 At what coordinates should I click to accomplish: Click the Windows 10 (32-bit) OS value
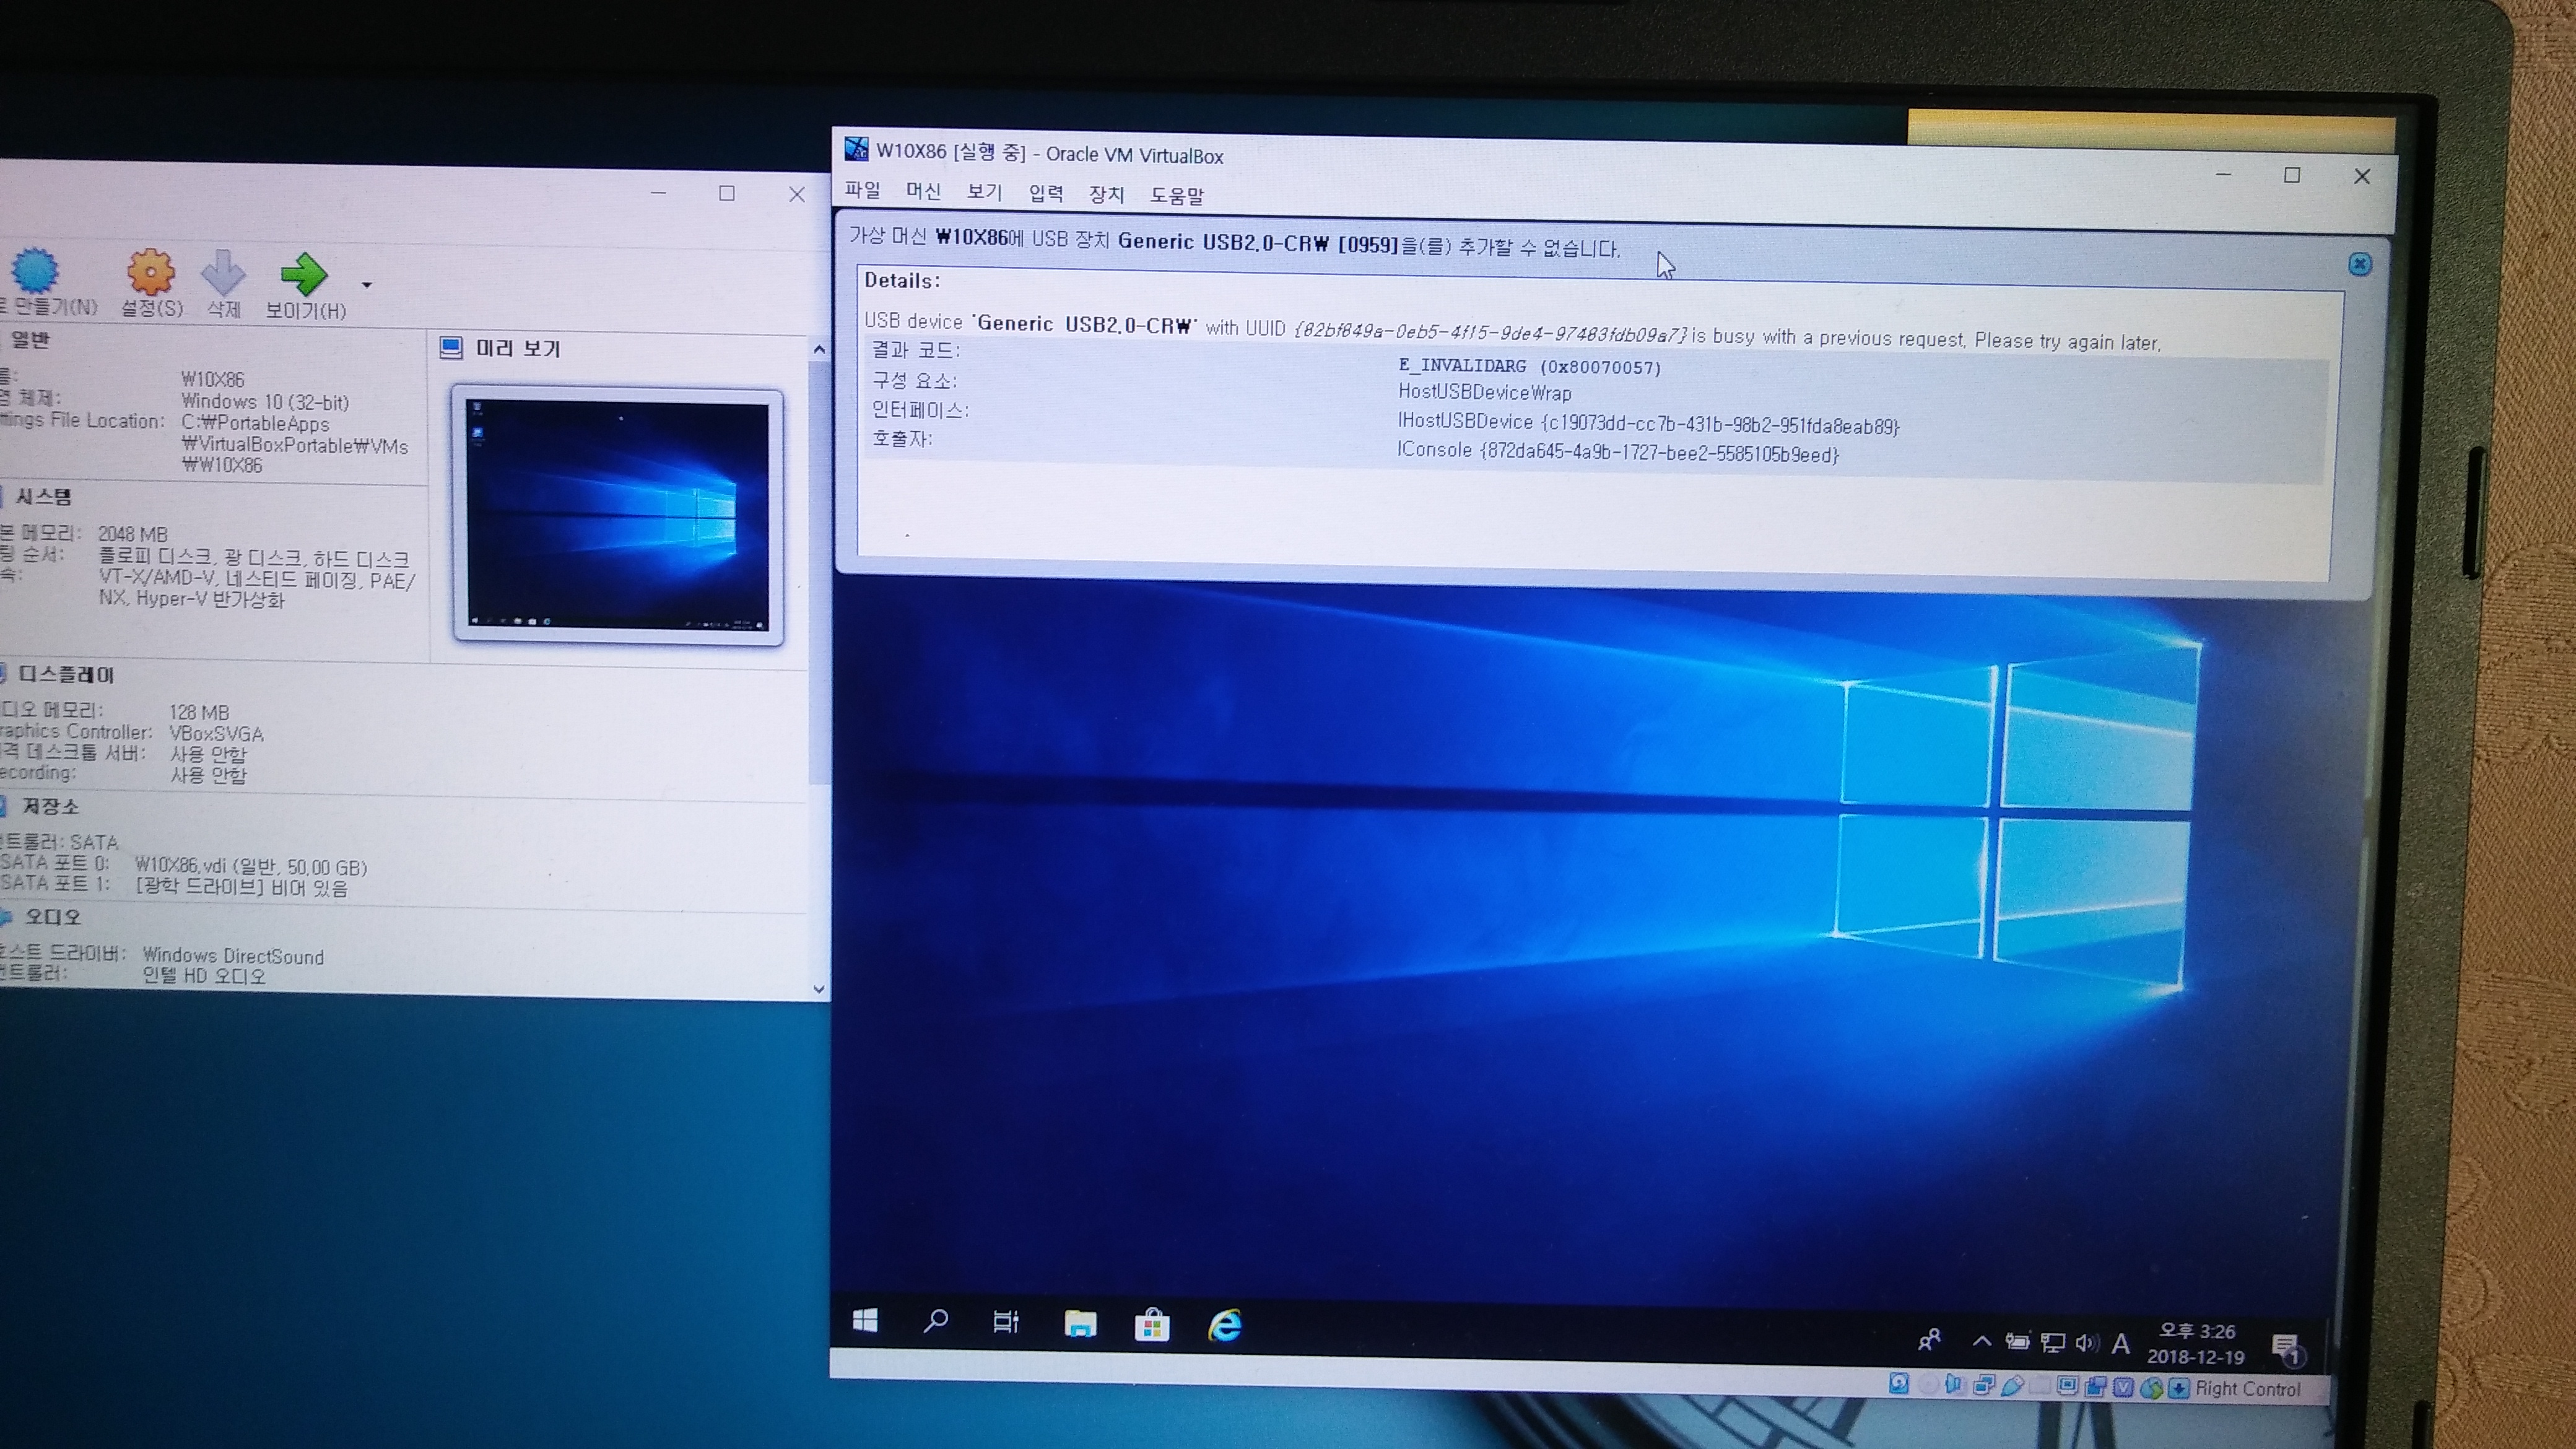265,402
